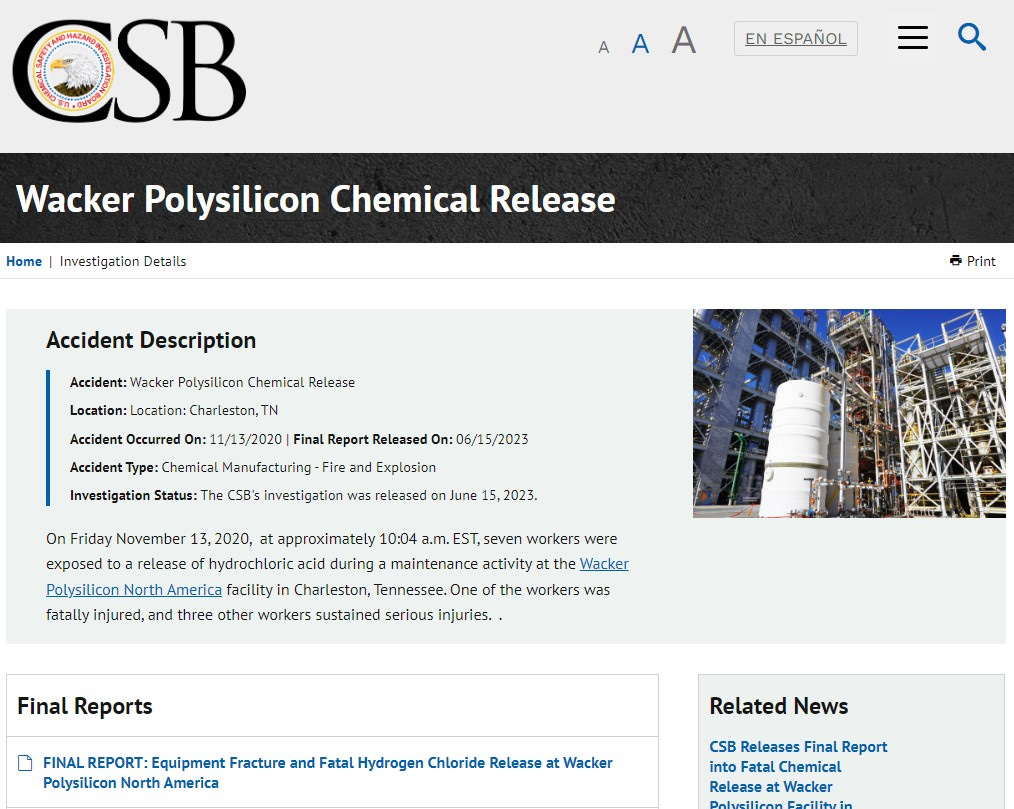Click the Investigation Details breadcrumb text
This screenshot has height=809, width=1014.
click(x=123, y=261)
